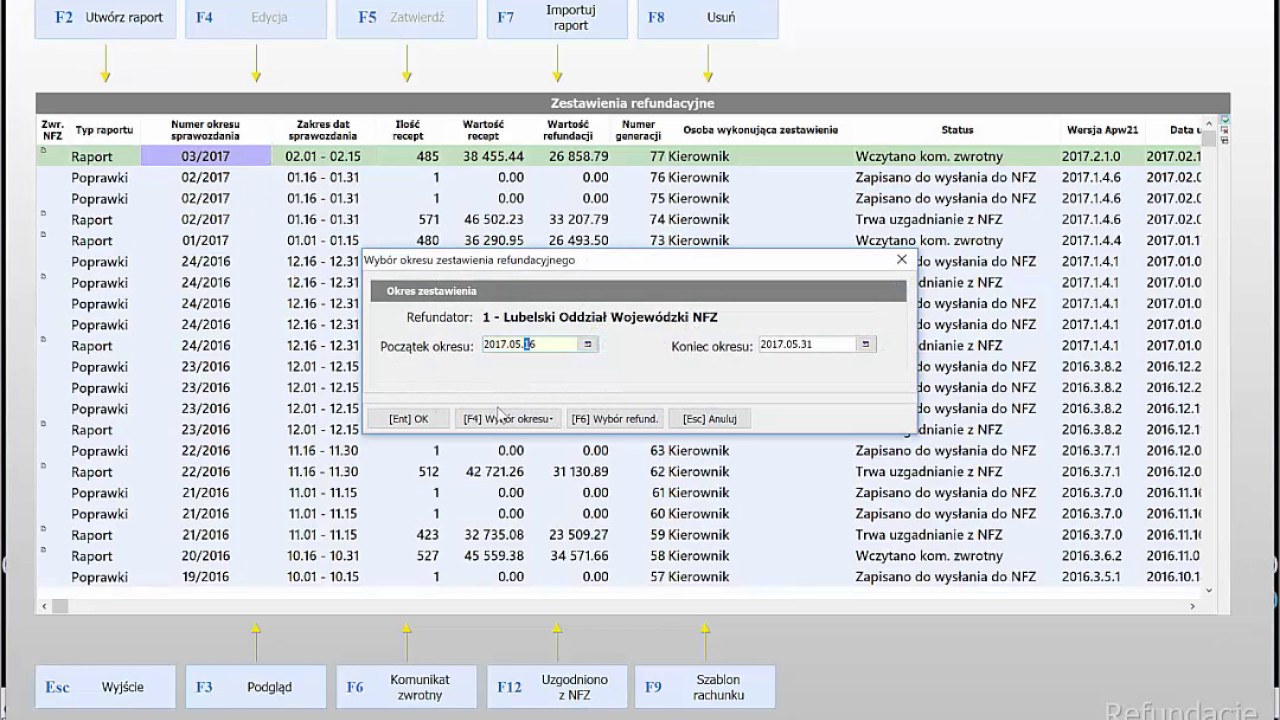Click the F5 Zatwierdź button
The width and height of the screenshot is (1280, 720).
tap(406, 18)
